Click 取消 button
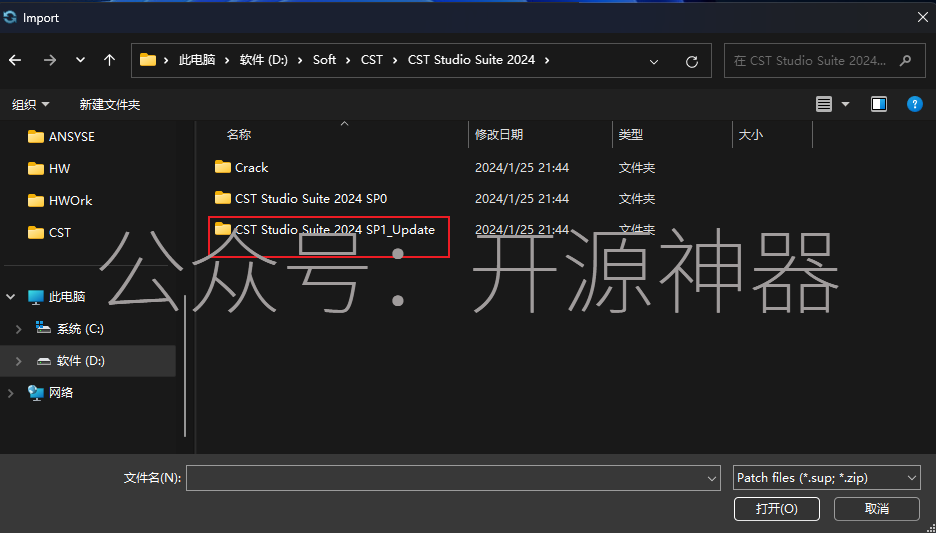The image size is (936, 533). pyautogui.click(x=877, y=509)
